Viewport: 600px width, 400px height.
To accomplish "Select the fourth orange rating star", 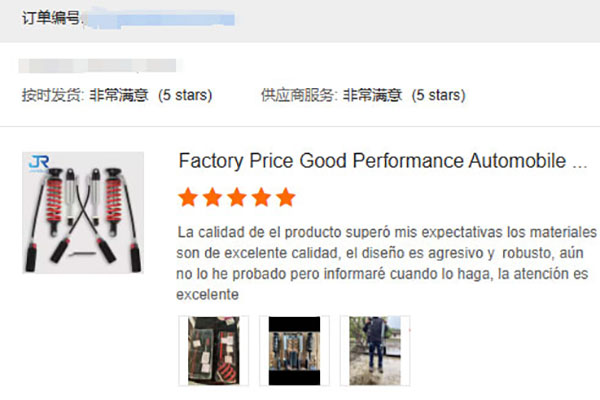I will pos(261,197).
